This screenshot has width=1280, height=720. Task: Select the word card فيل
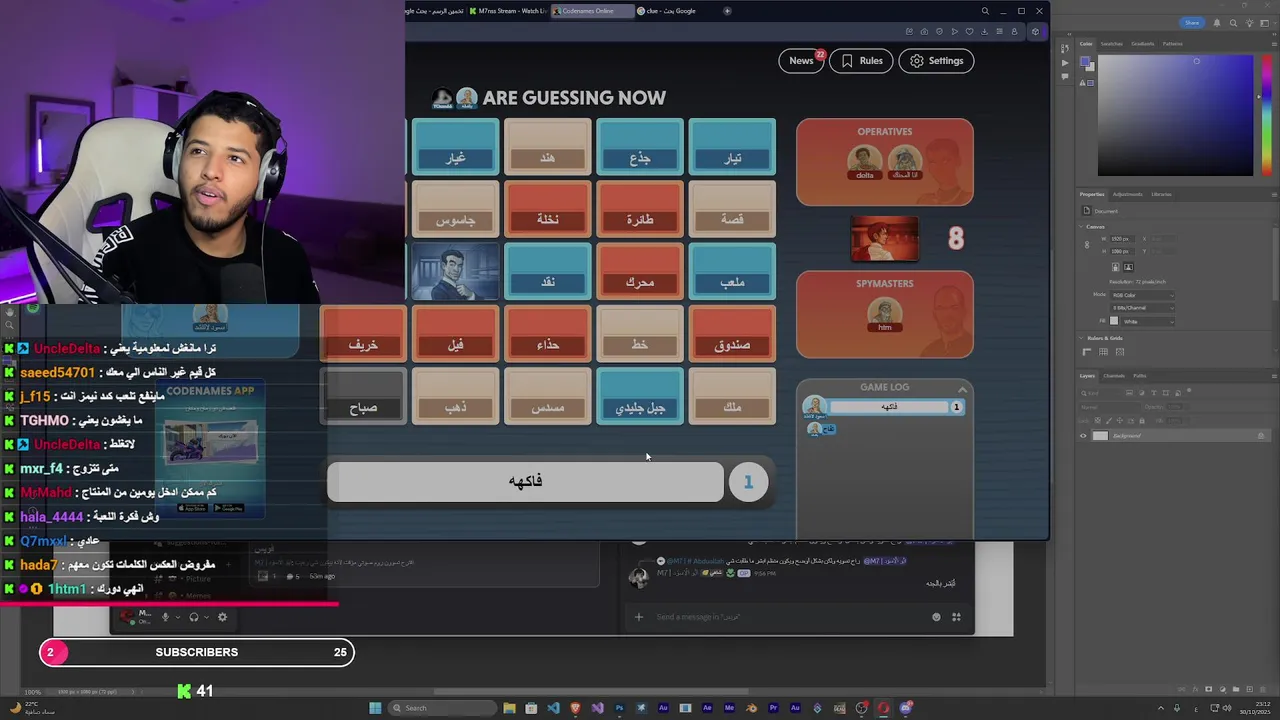point(455,334)
